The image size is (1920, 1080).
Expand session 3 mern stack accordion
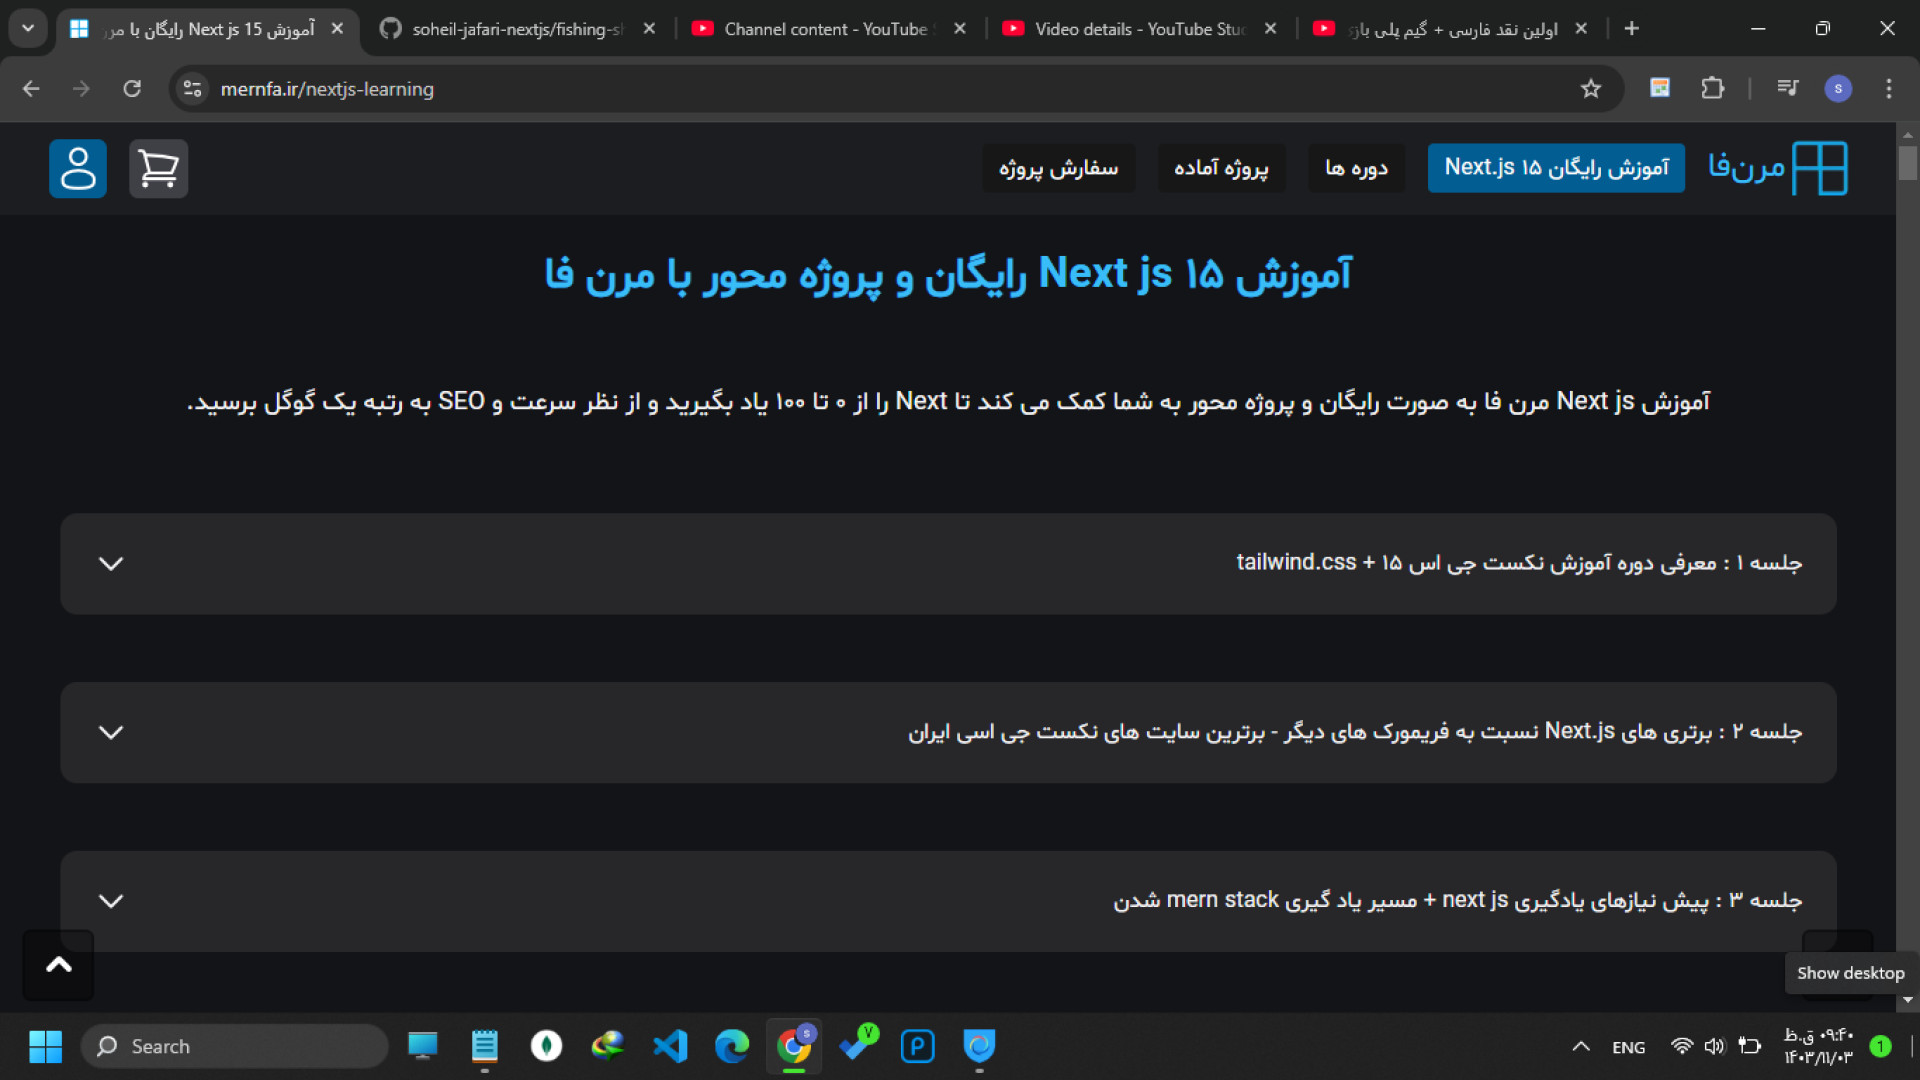[948, 901]
